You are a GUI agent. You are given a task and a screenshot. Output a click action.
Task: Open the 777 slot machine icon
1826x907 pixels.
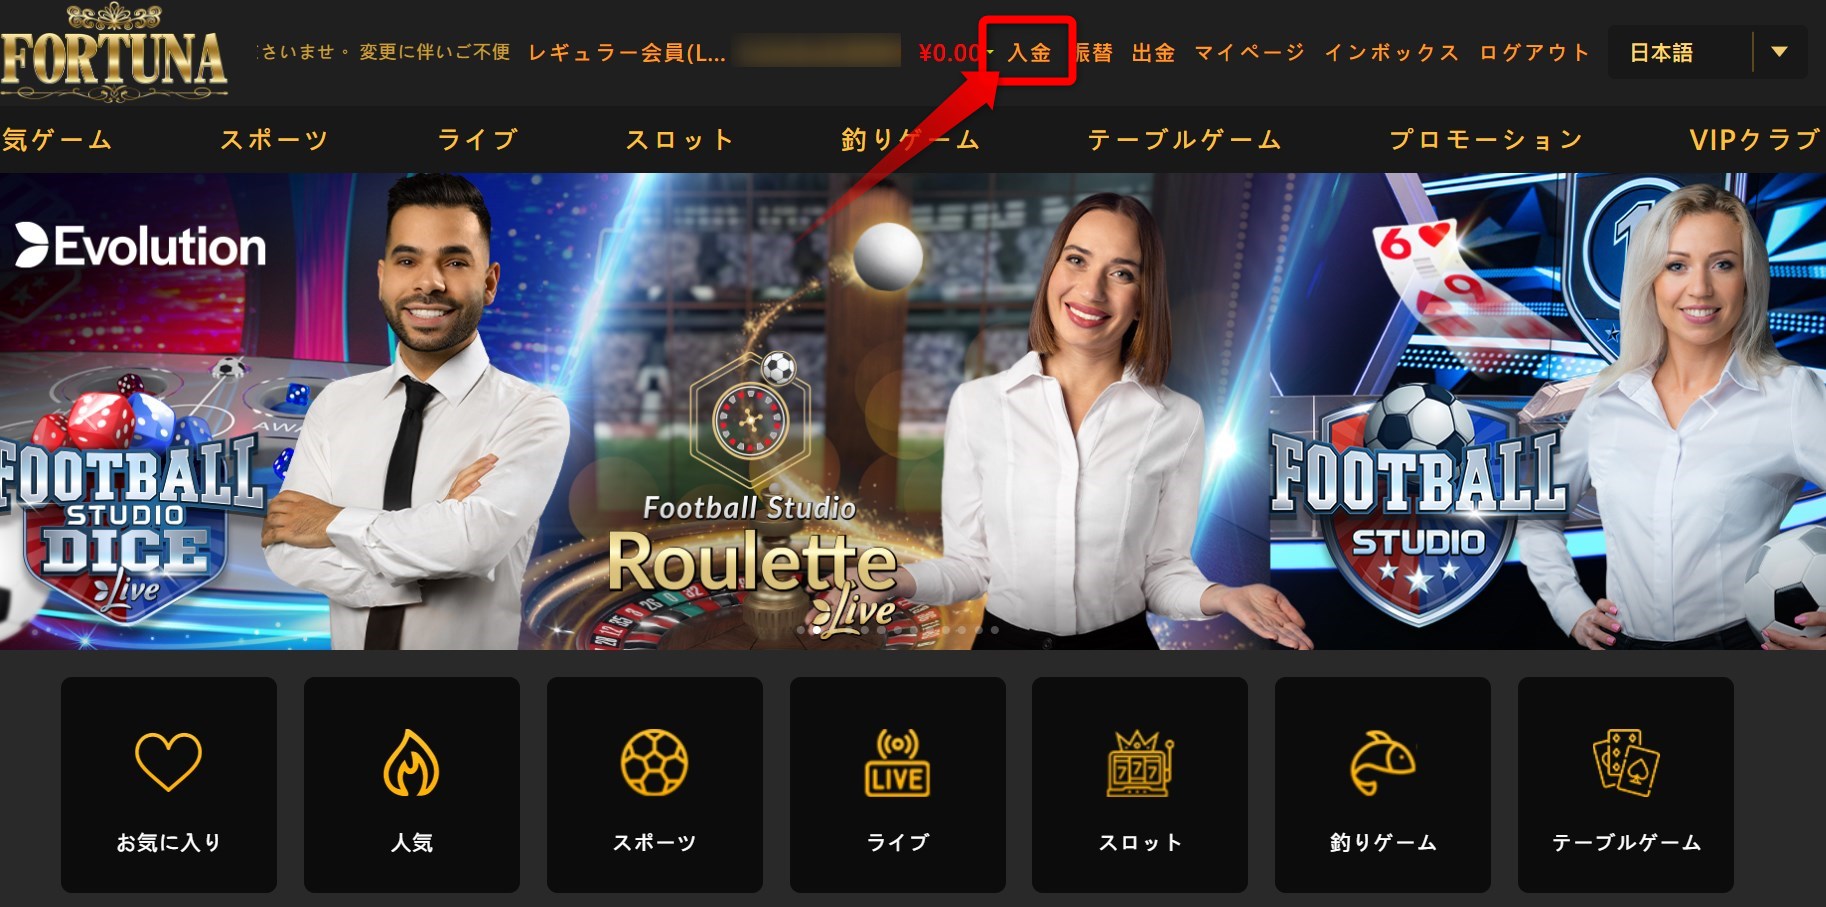point(1140,763)
